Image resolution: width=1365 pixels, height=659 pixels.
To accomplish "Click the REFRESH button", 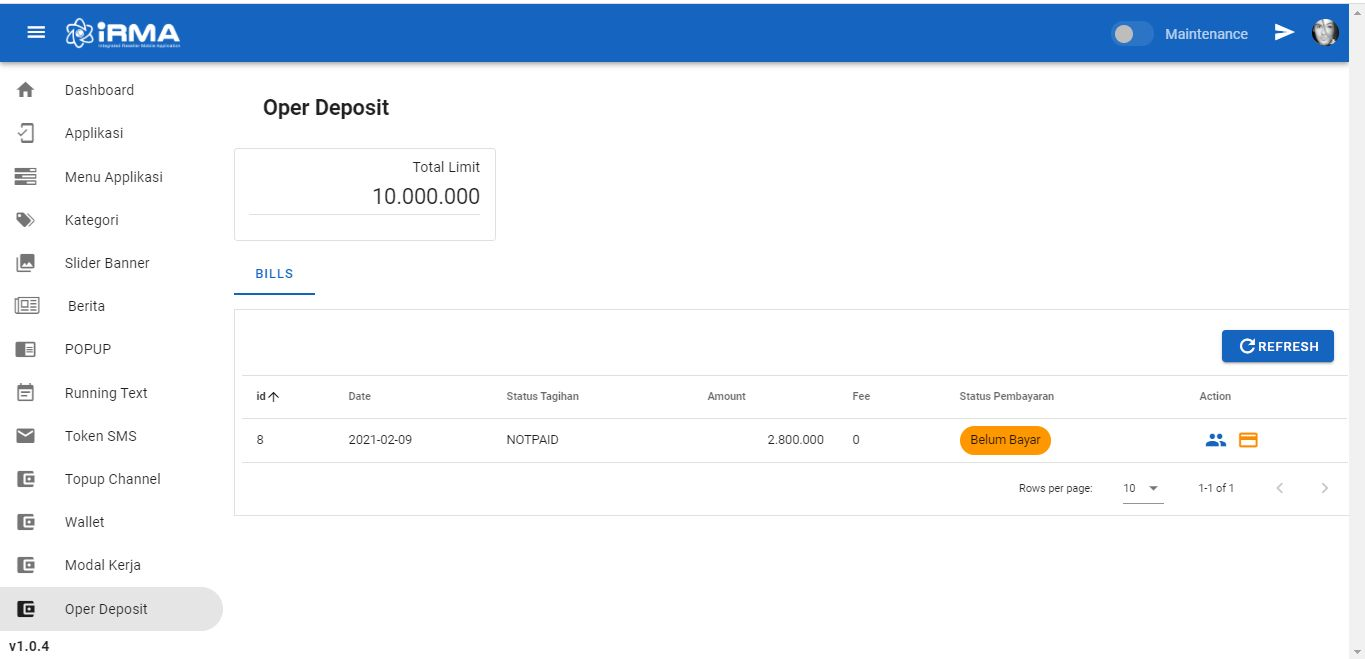I will pos(1277,346).
